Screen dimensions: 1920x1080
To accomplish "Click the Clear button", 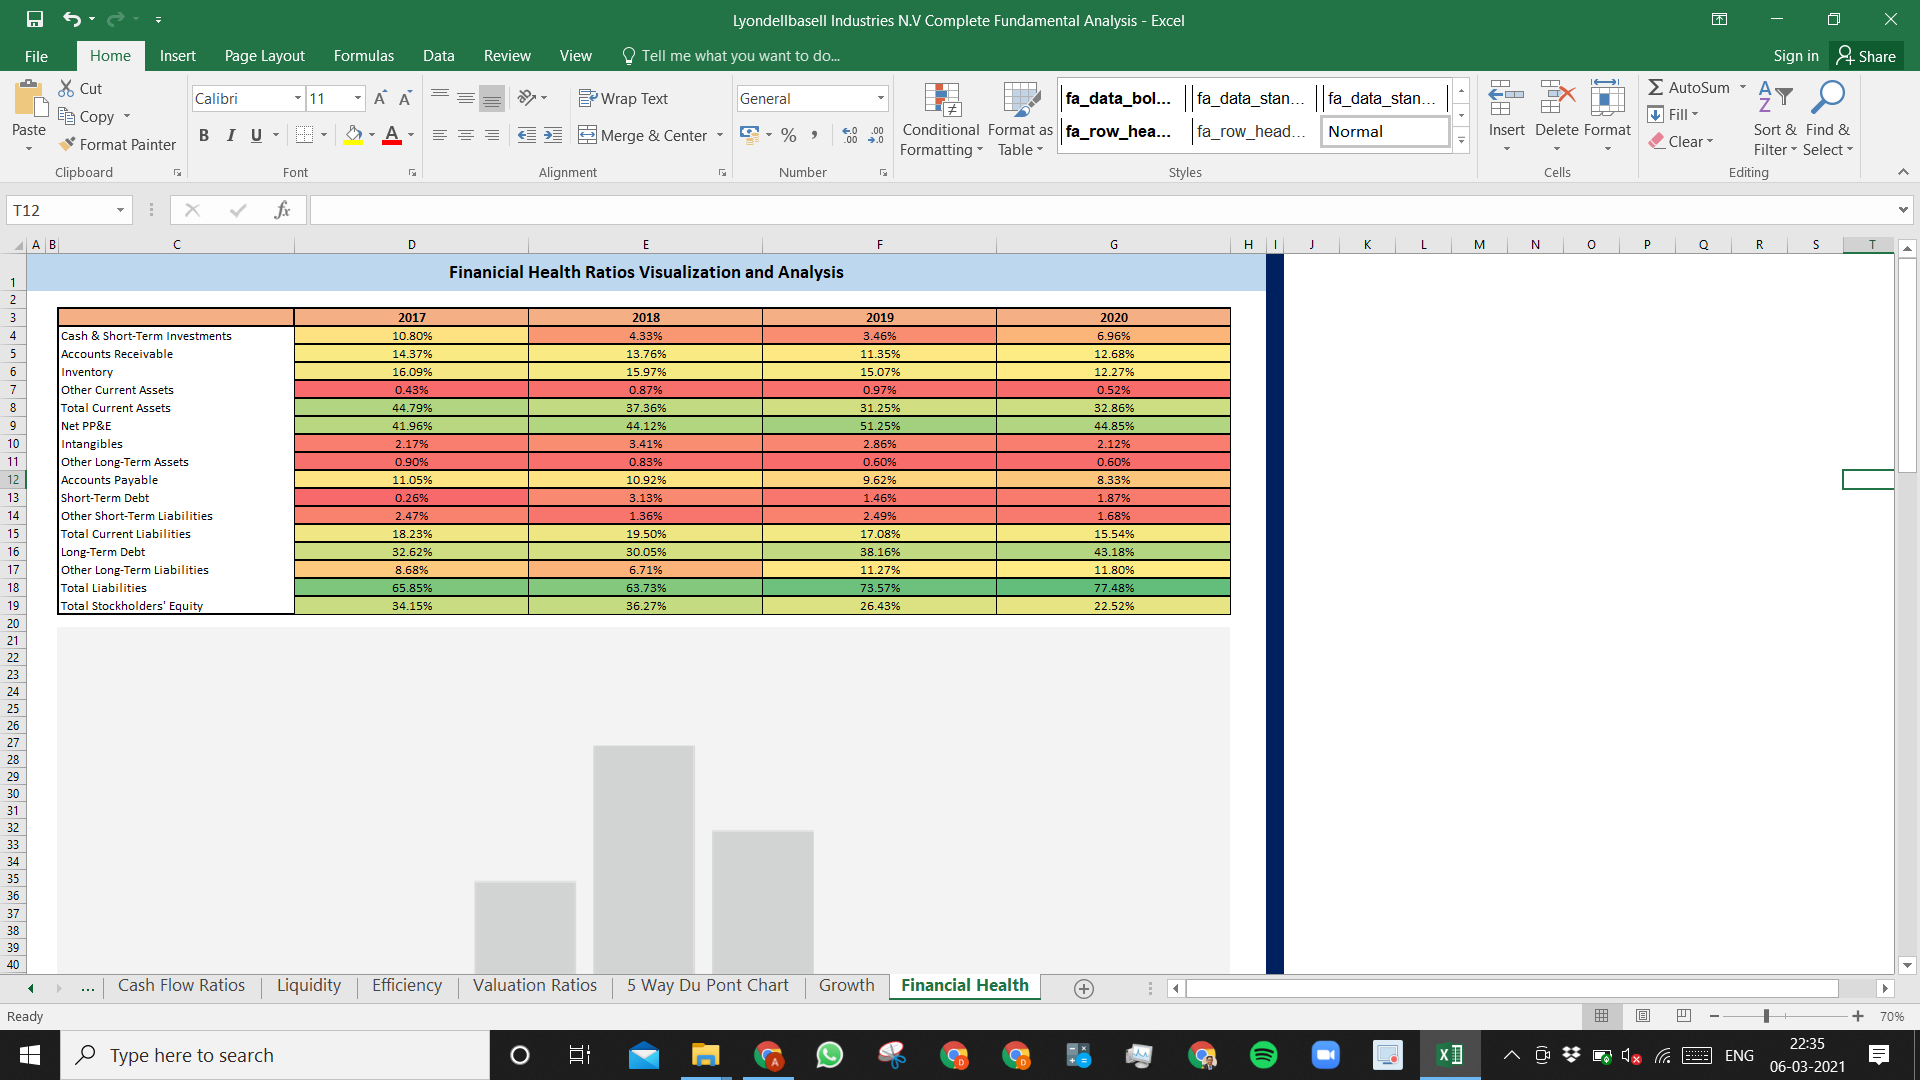I will (x=1681, y=141).
